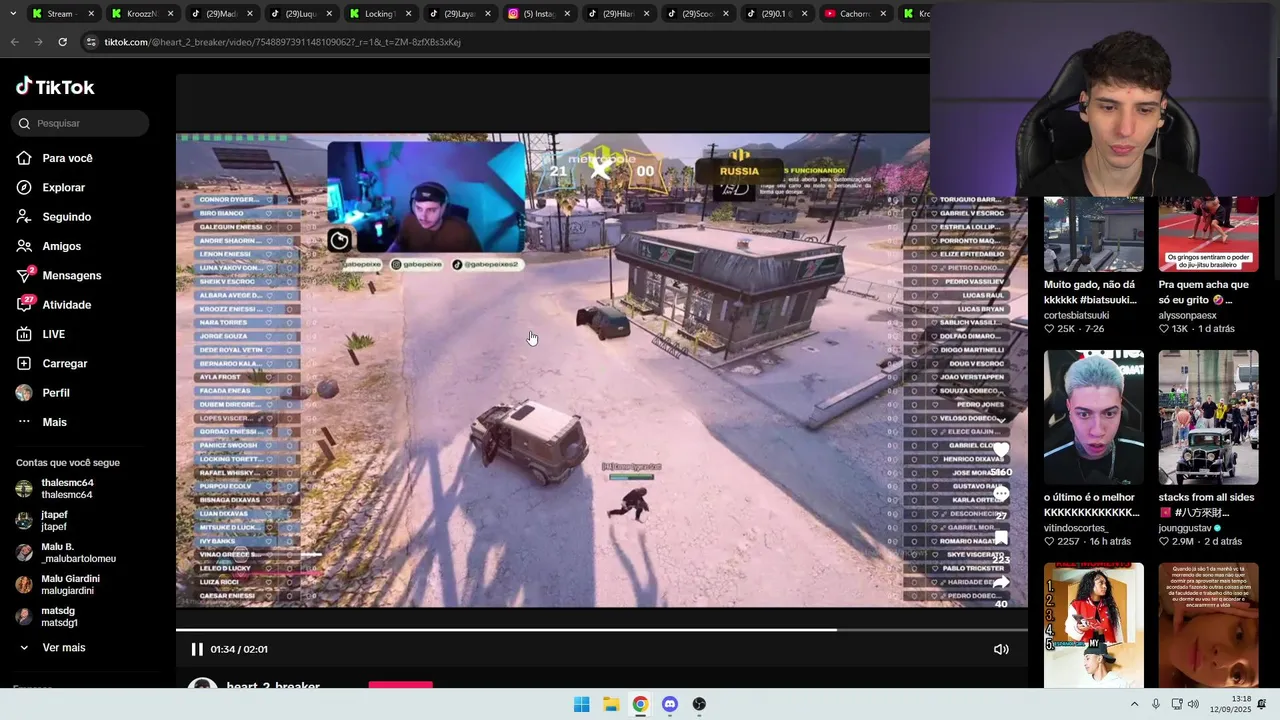Screen dimensions: 1280x720
Task: Go forward in the browser
Action: 38,42
